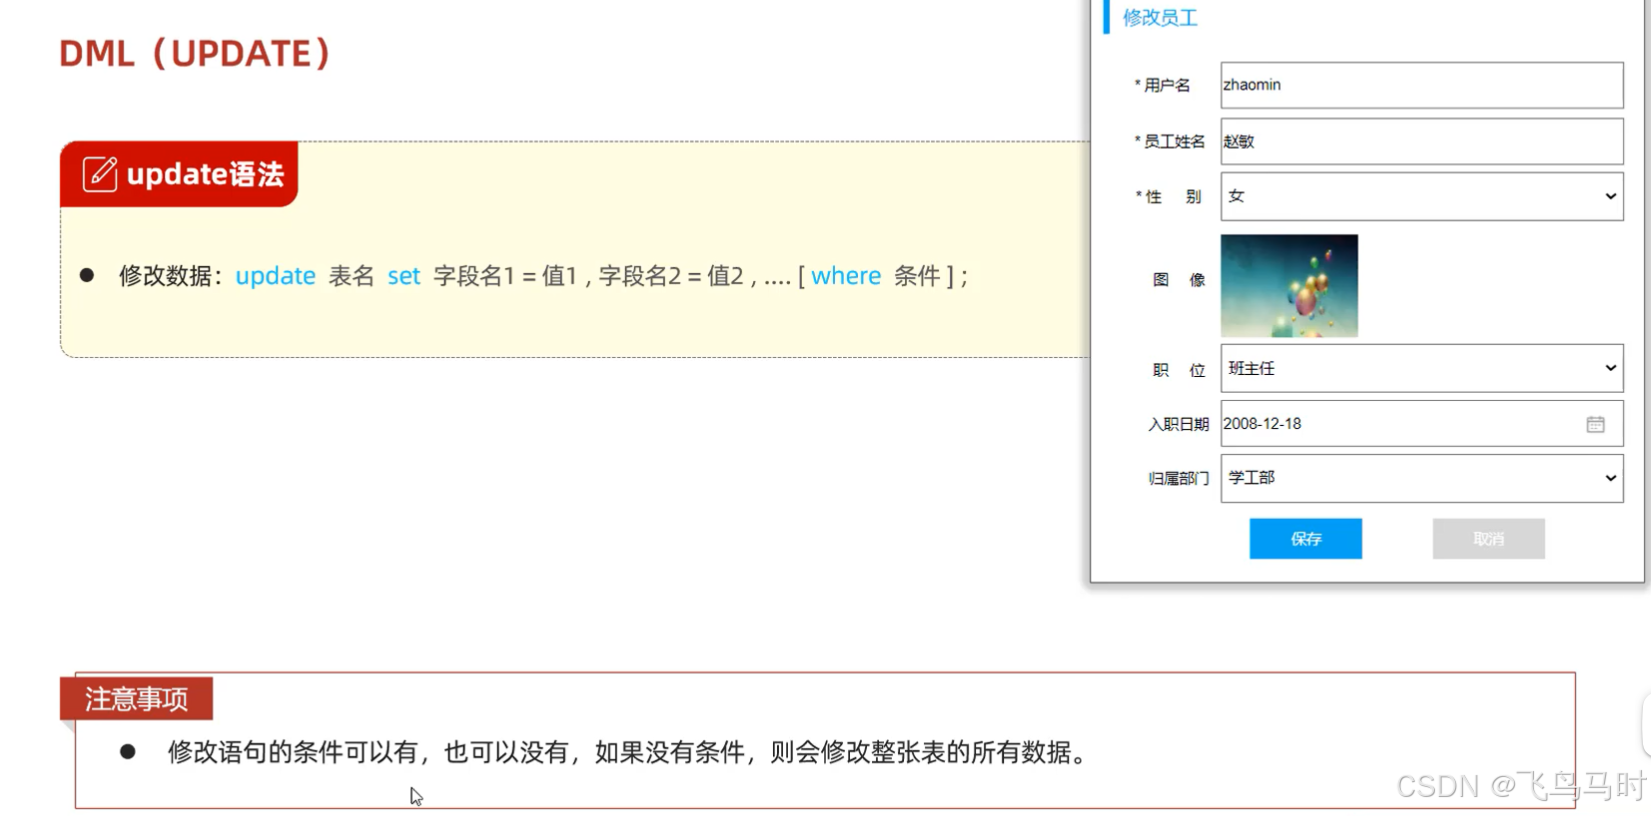
Task: Click the hire date field 2008-12-18
Action: (x=1421, y=424)
